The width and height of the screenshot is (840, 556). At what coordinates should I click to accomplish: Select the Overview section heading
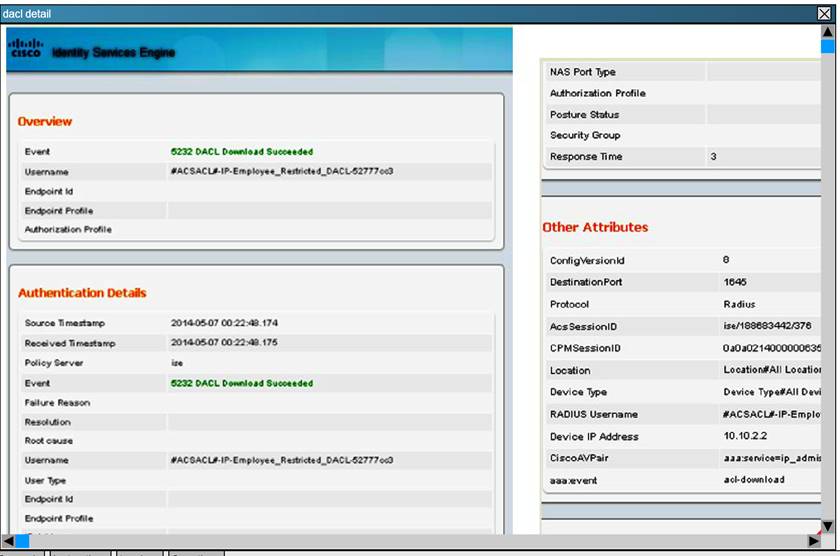pyautogui.click(x=45, y=121)
